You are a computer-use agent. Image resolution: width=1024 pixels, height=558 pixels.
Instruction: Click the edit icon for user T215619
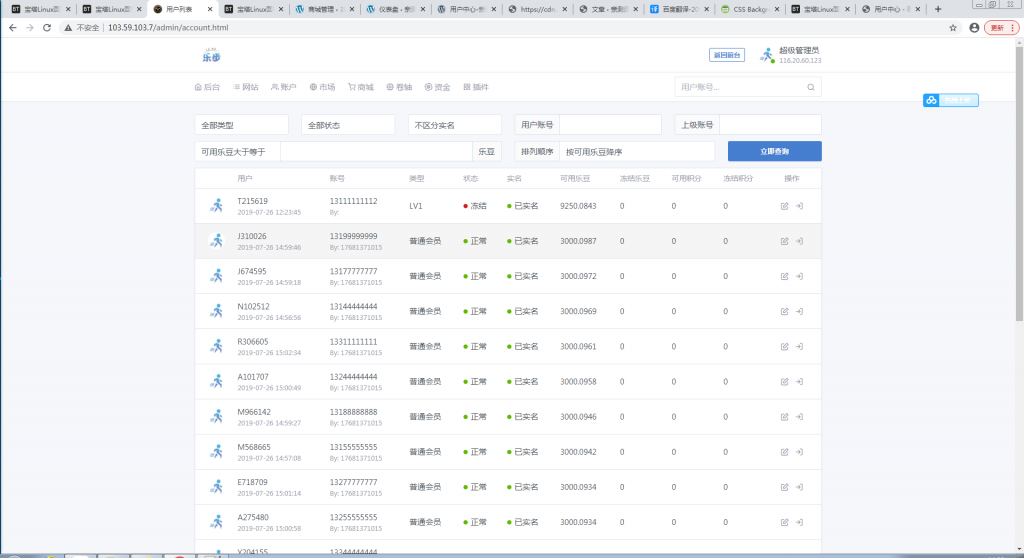[x=784, y=206]
